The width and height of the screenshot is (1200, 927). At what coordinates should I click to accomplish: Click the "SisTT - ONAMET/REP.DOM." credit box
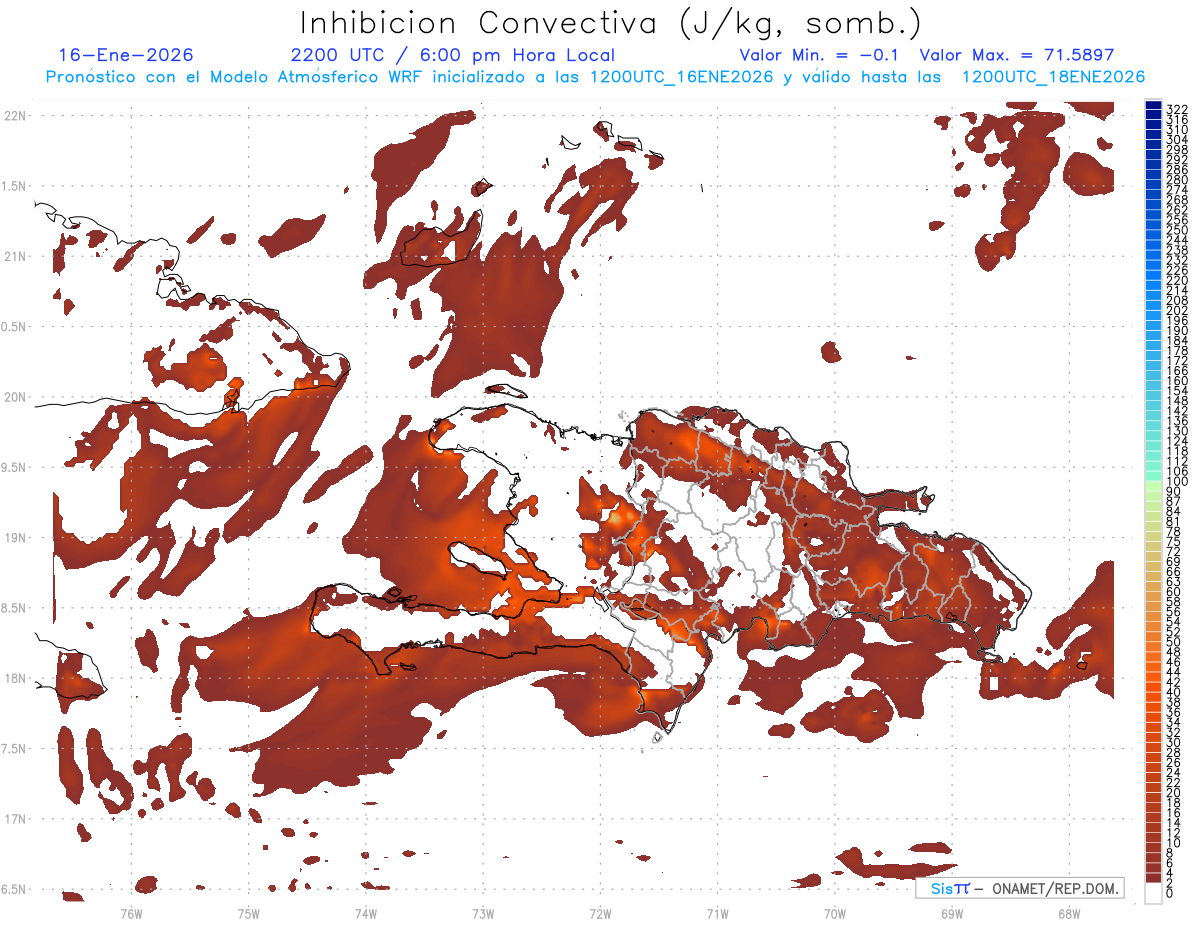coord(1020,888)
